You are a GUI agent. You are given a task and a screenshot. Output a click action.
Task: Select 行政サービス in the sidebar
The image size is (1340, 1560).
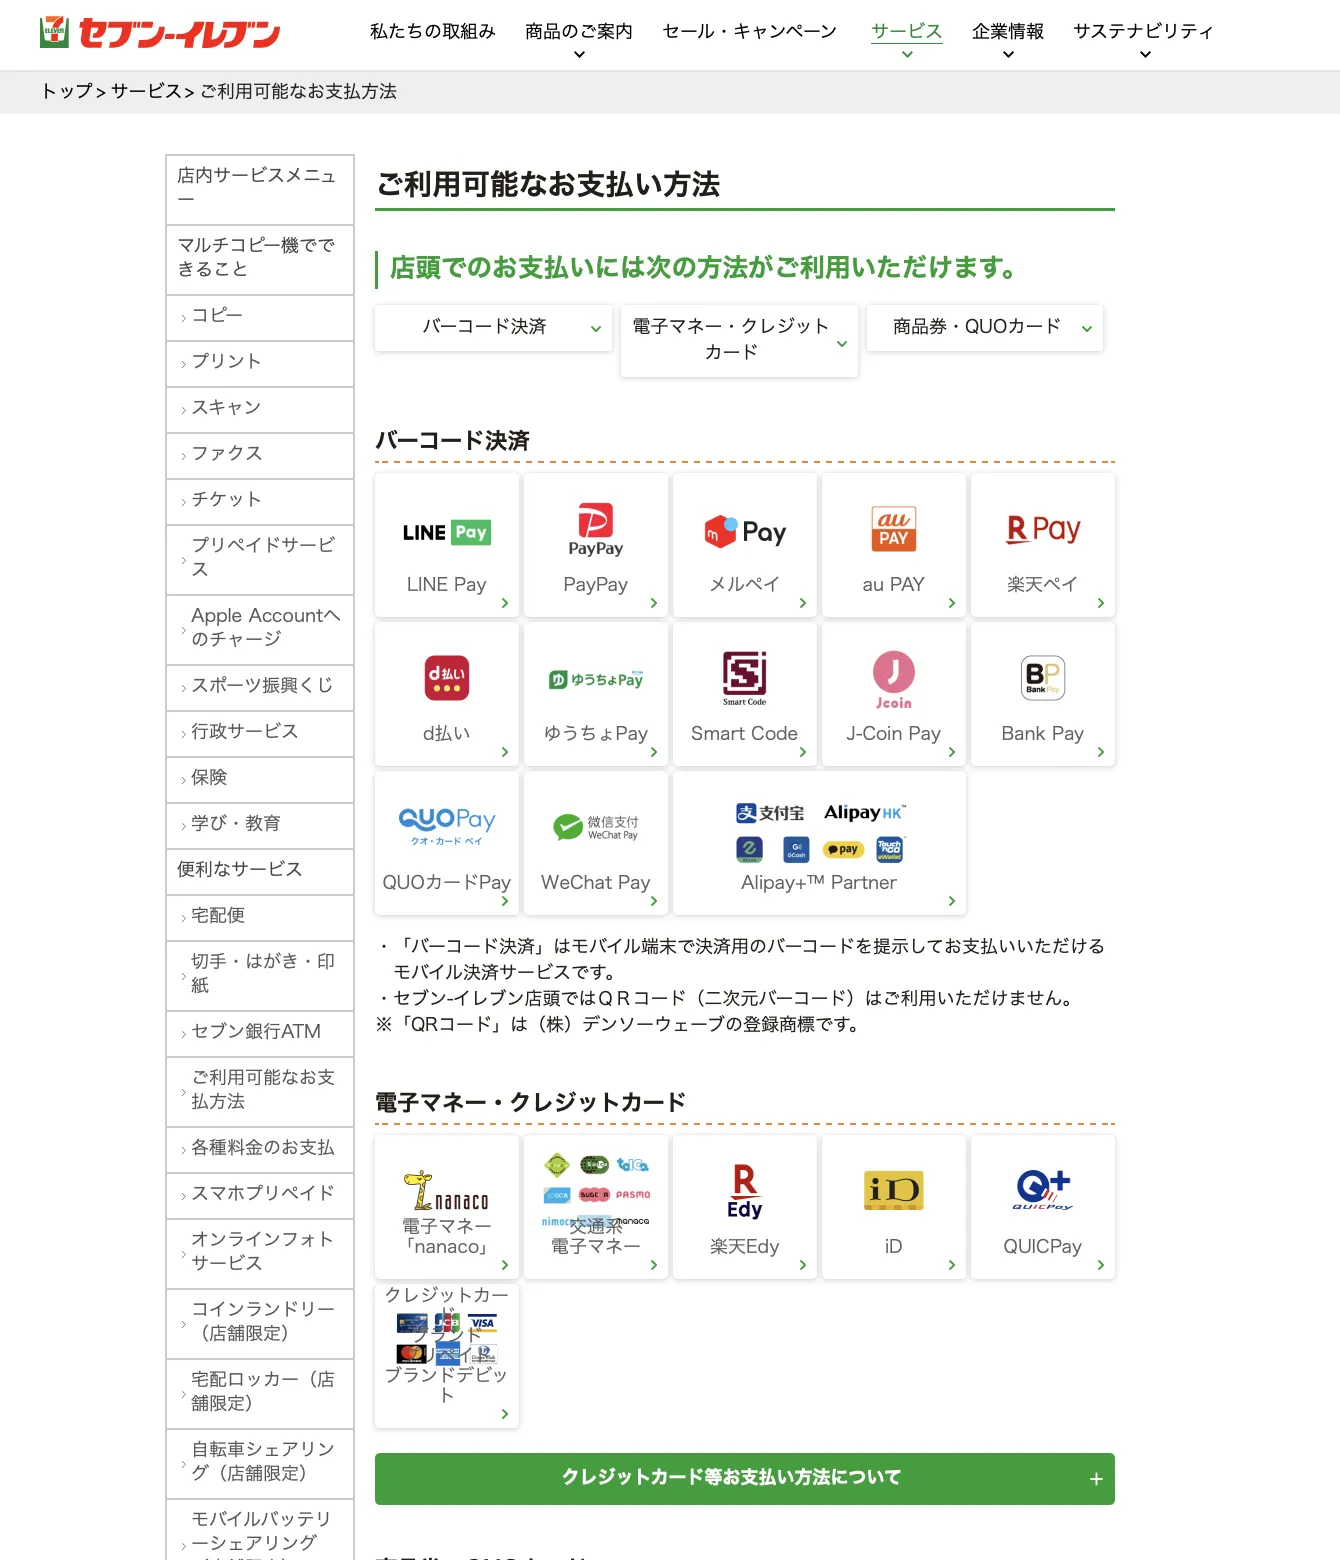[x=260, y=733]
